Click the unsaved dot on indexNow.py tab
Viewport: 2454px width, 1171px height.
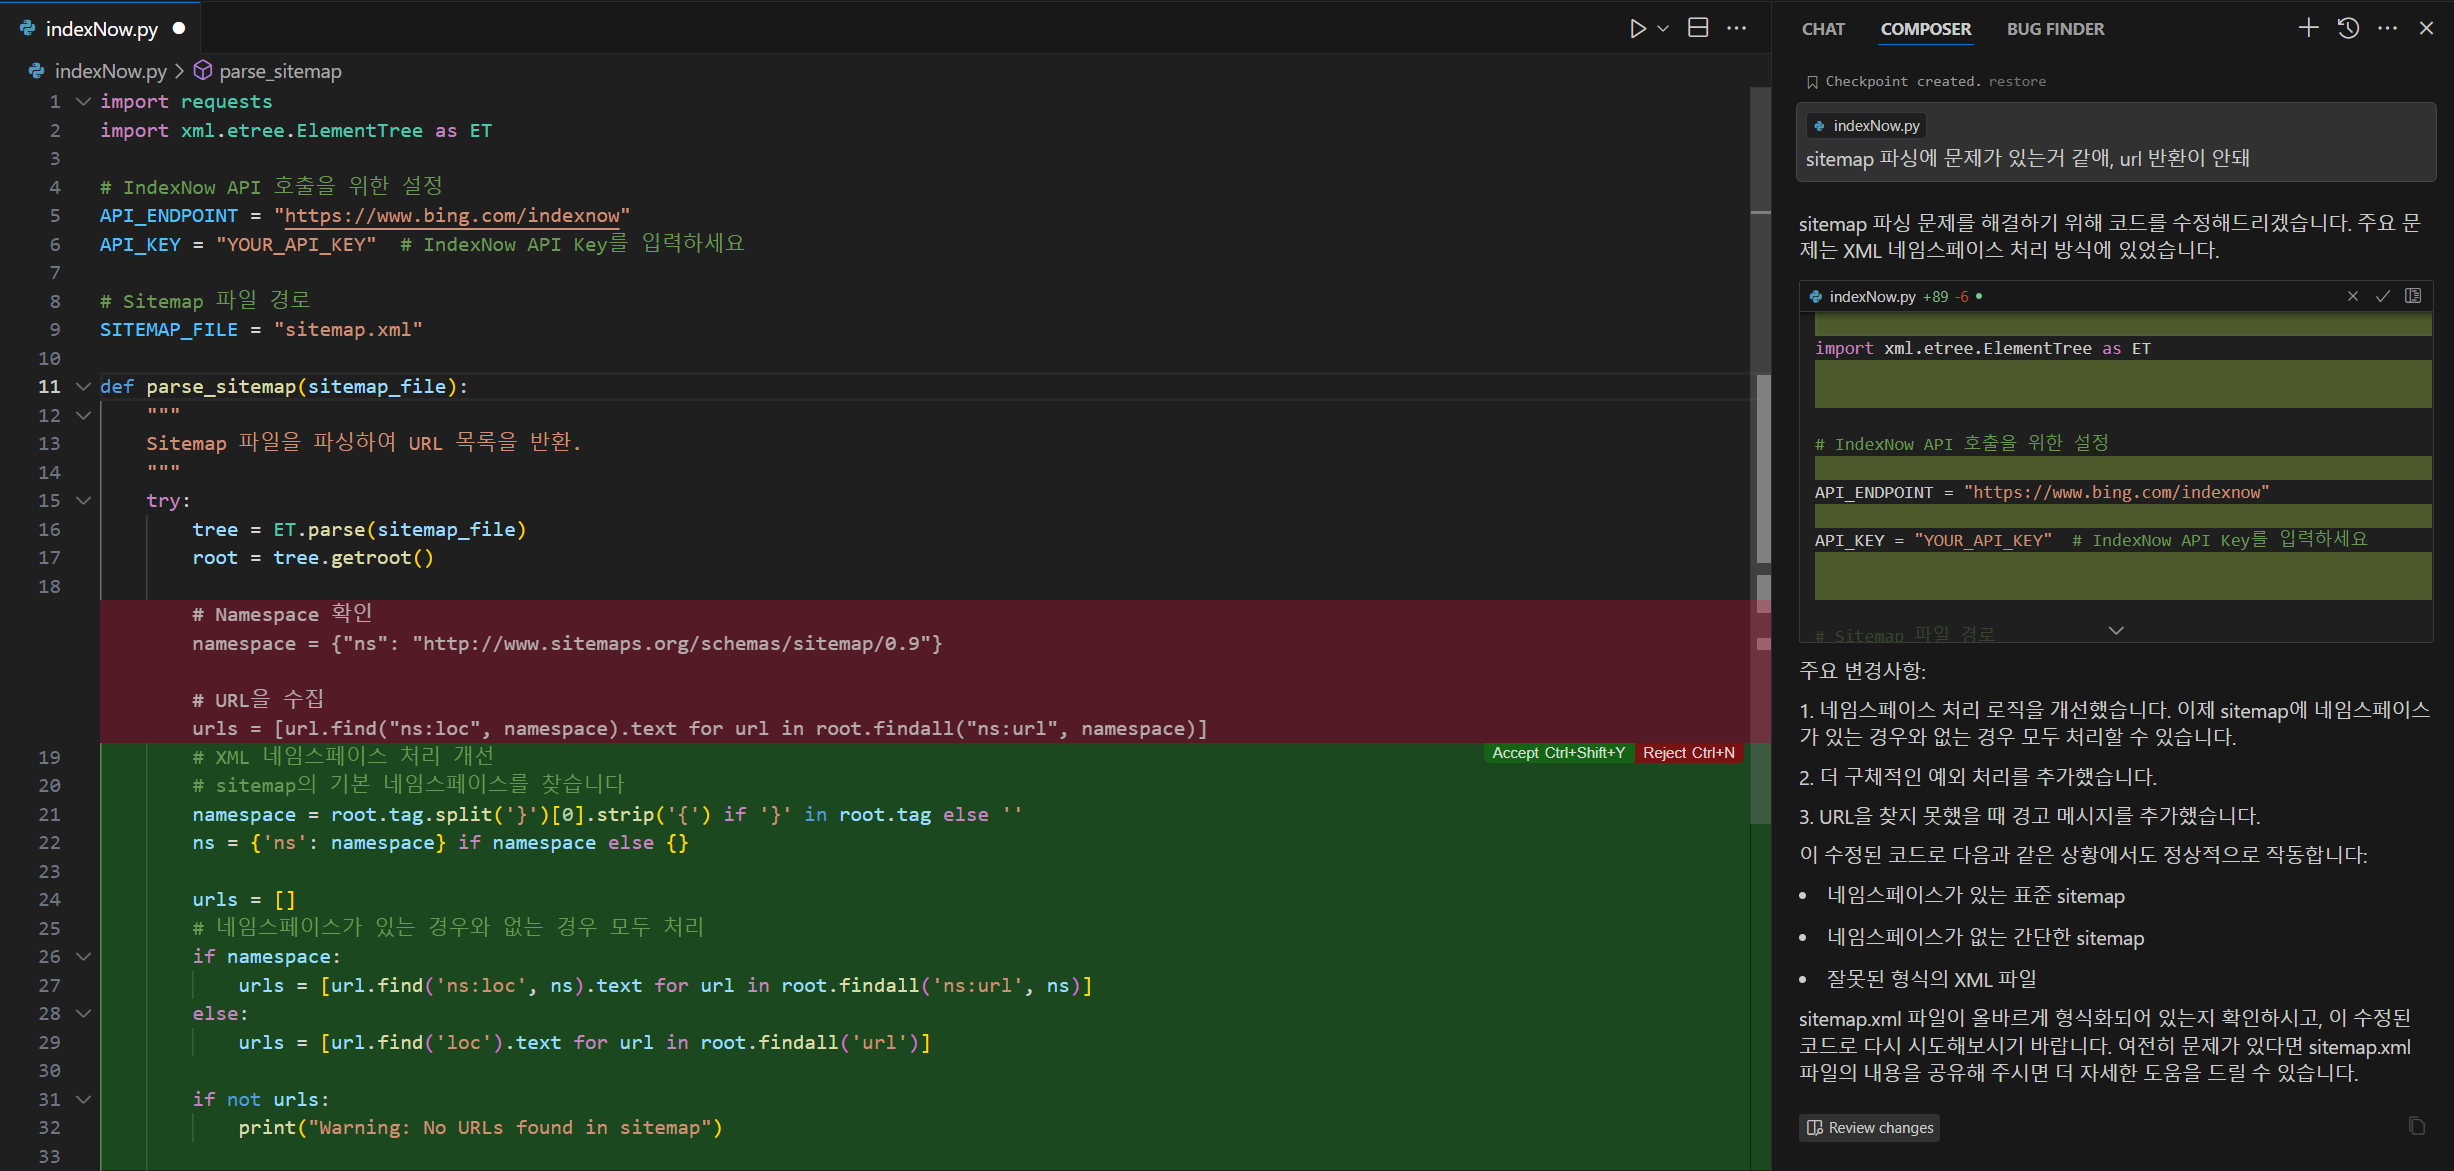[179, 28]
